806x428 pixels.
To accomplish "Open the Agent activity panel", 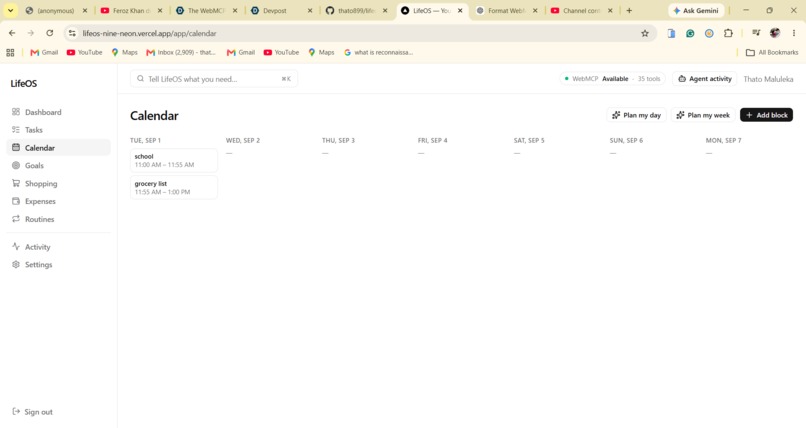I will [704, 79].
